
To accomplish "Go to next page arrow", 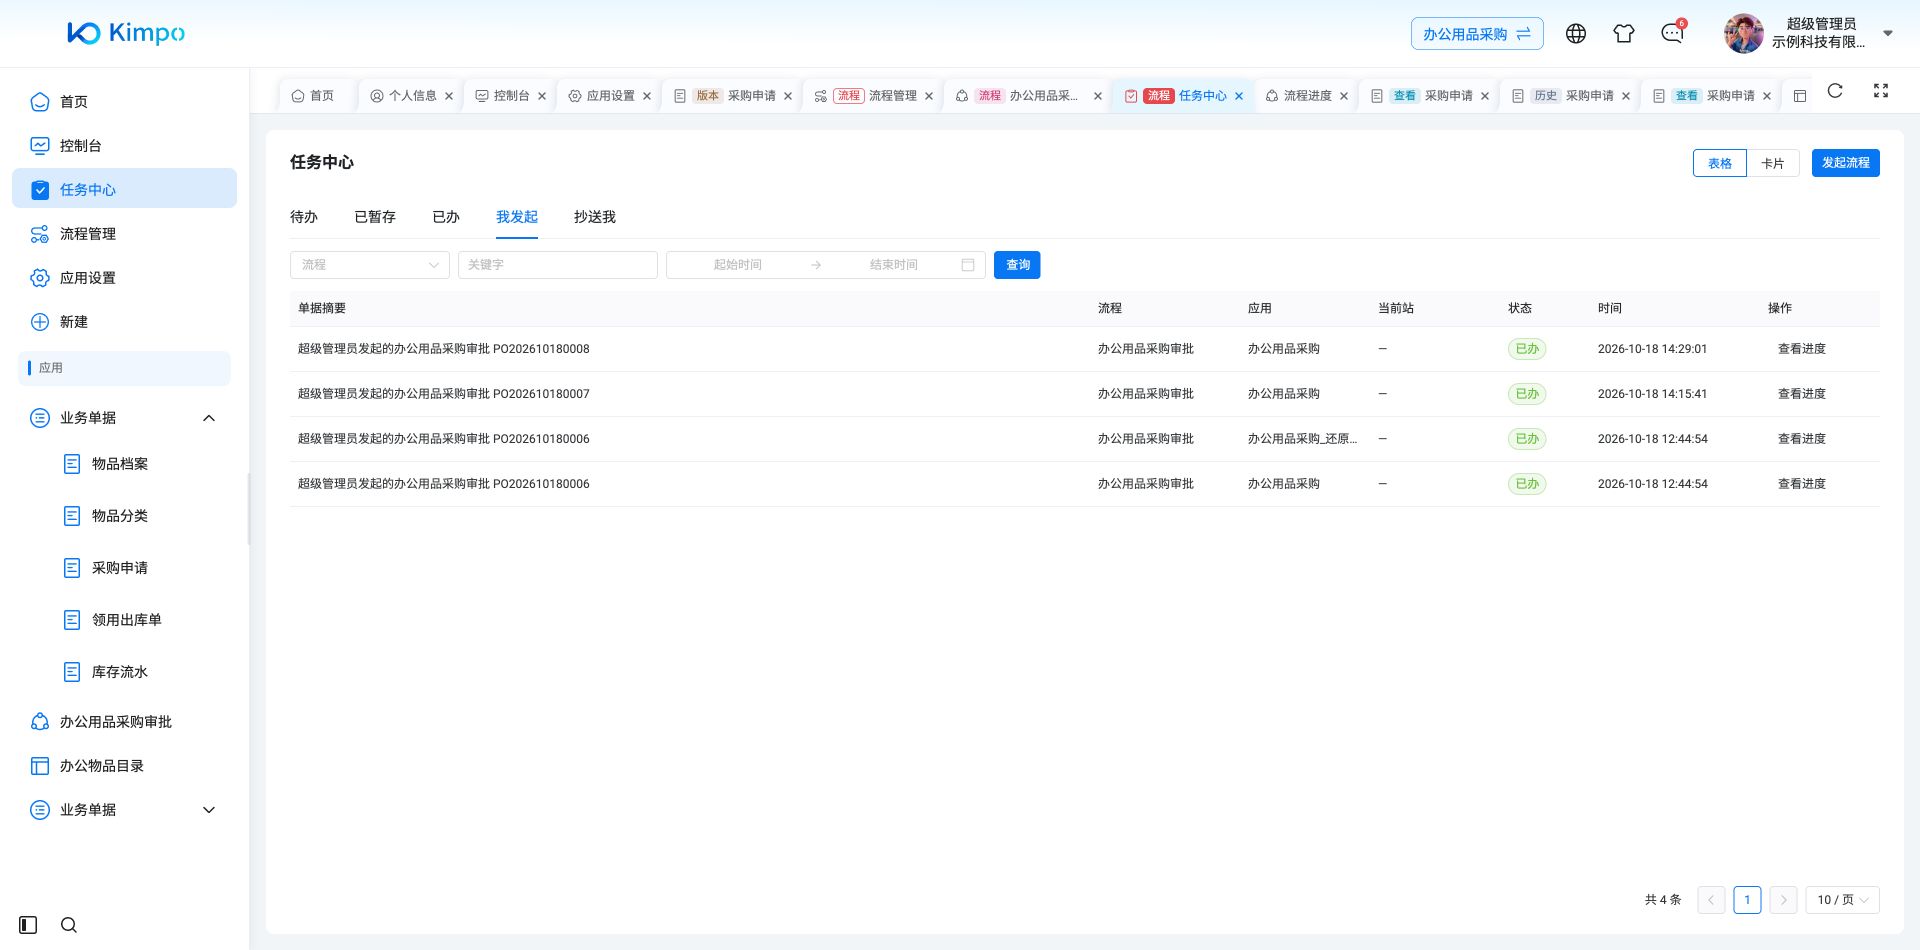I will tap(1783, 900).
